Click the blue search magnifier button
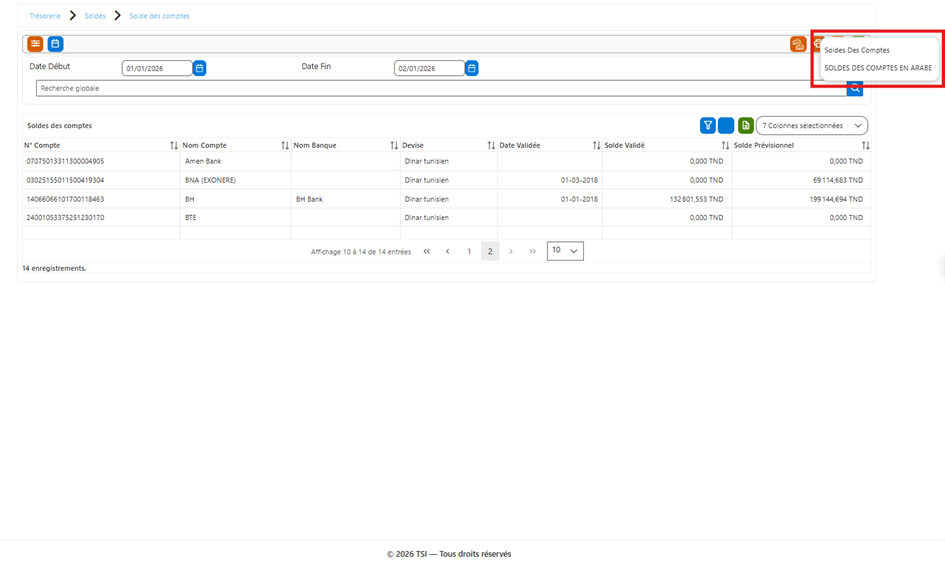This screenshot has height=565, width=945. click(x=855, y=89)
